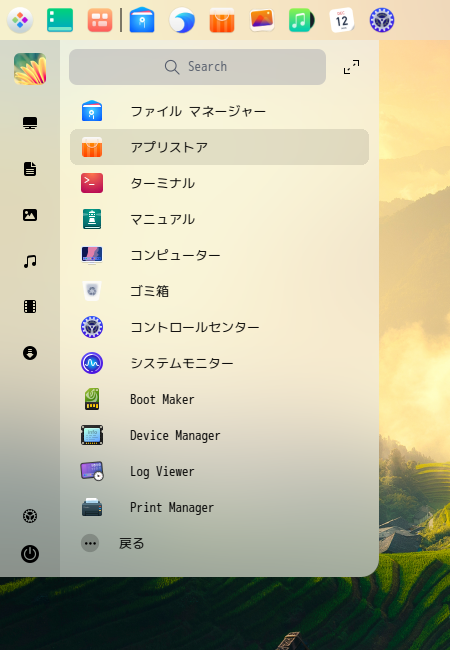Open the Pictures folder sidebar icon

click(x=30, y=215)
